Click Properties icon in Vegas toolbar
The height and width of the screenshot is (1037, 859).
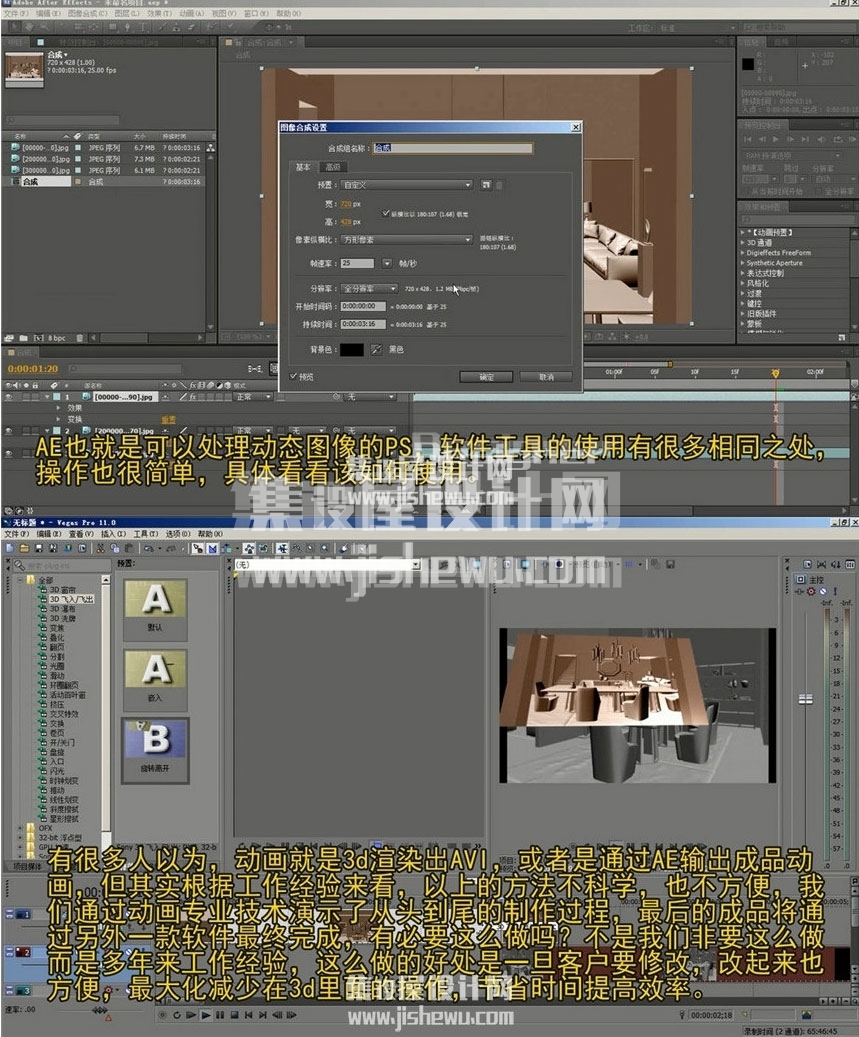coord(82,548)
